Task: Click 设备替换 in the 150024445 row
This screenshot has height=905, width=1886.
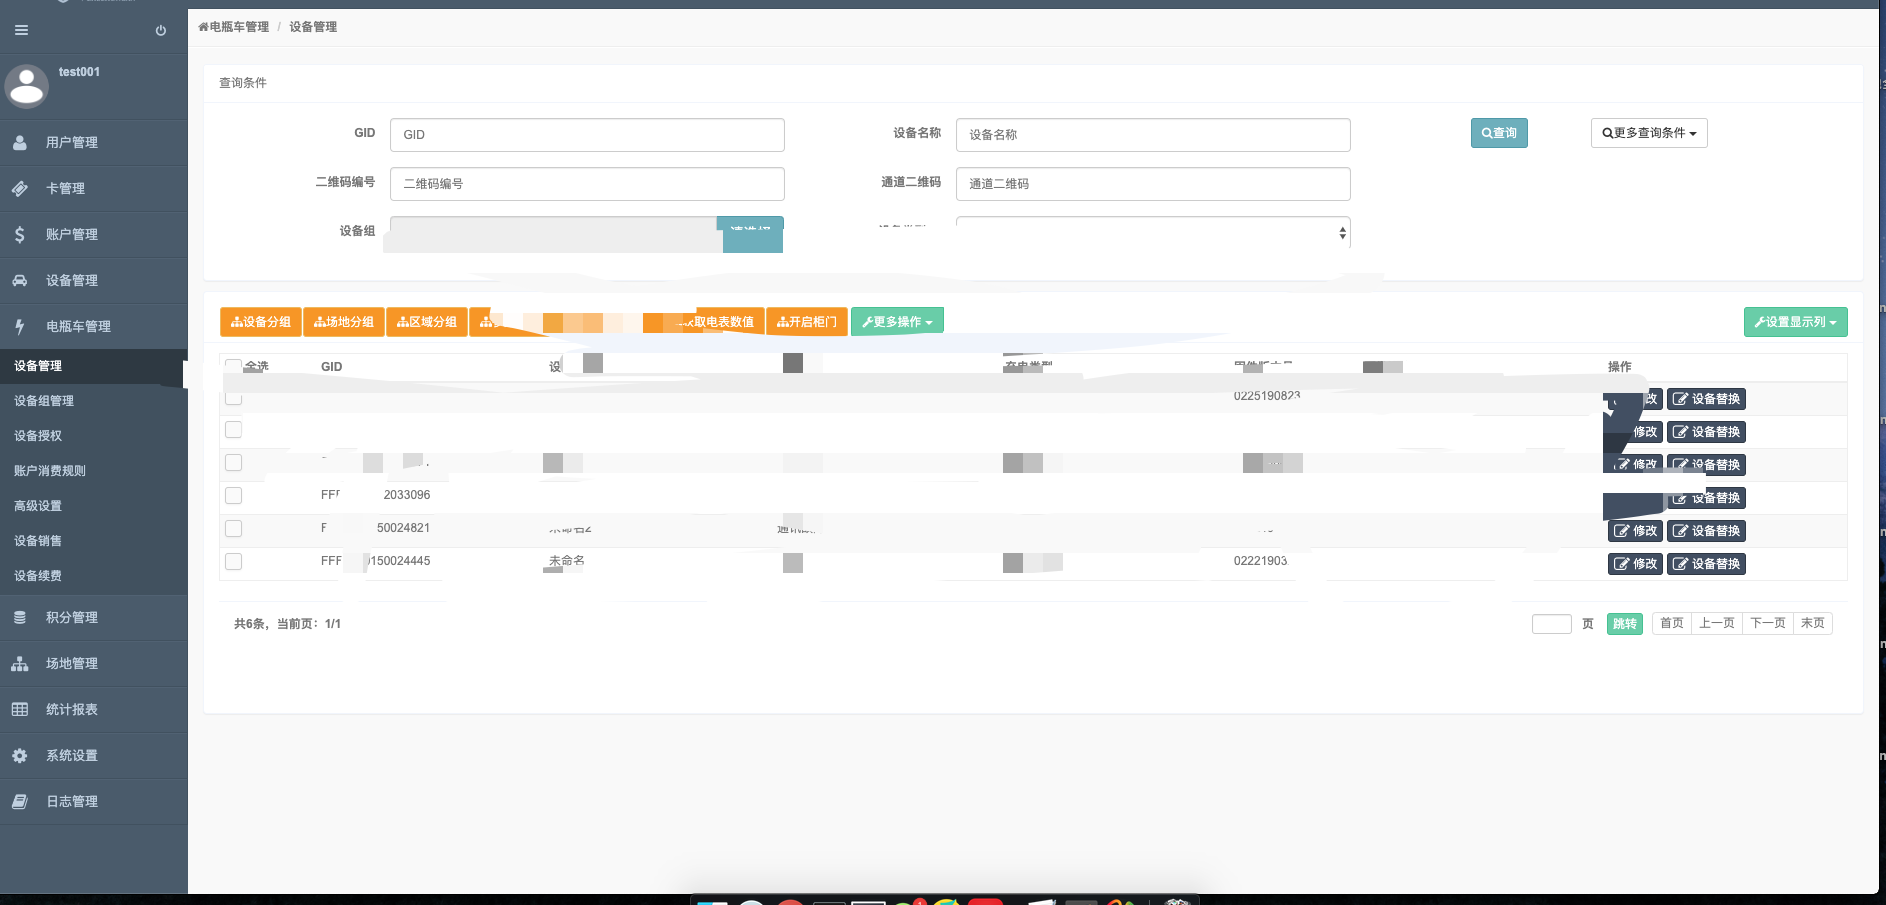Action: [1706, 564]
